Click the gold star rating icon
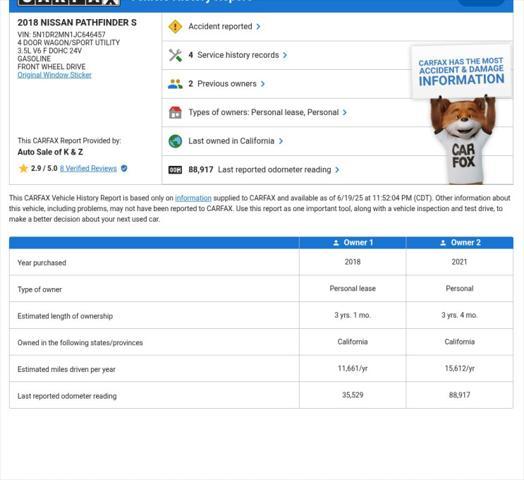This screenshot has height=480, width=524. click(x=23, y=168)
